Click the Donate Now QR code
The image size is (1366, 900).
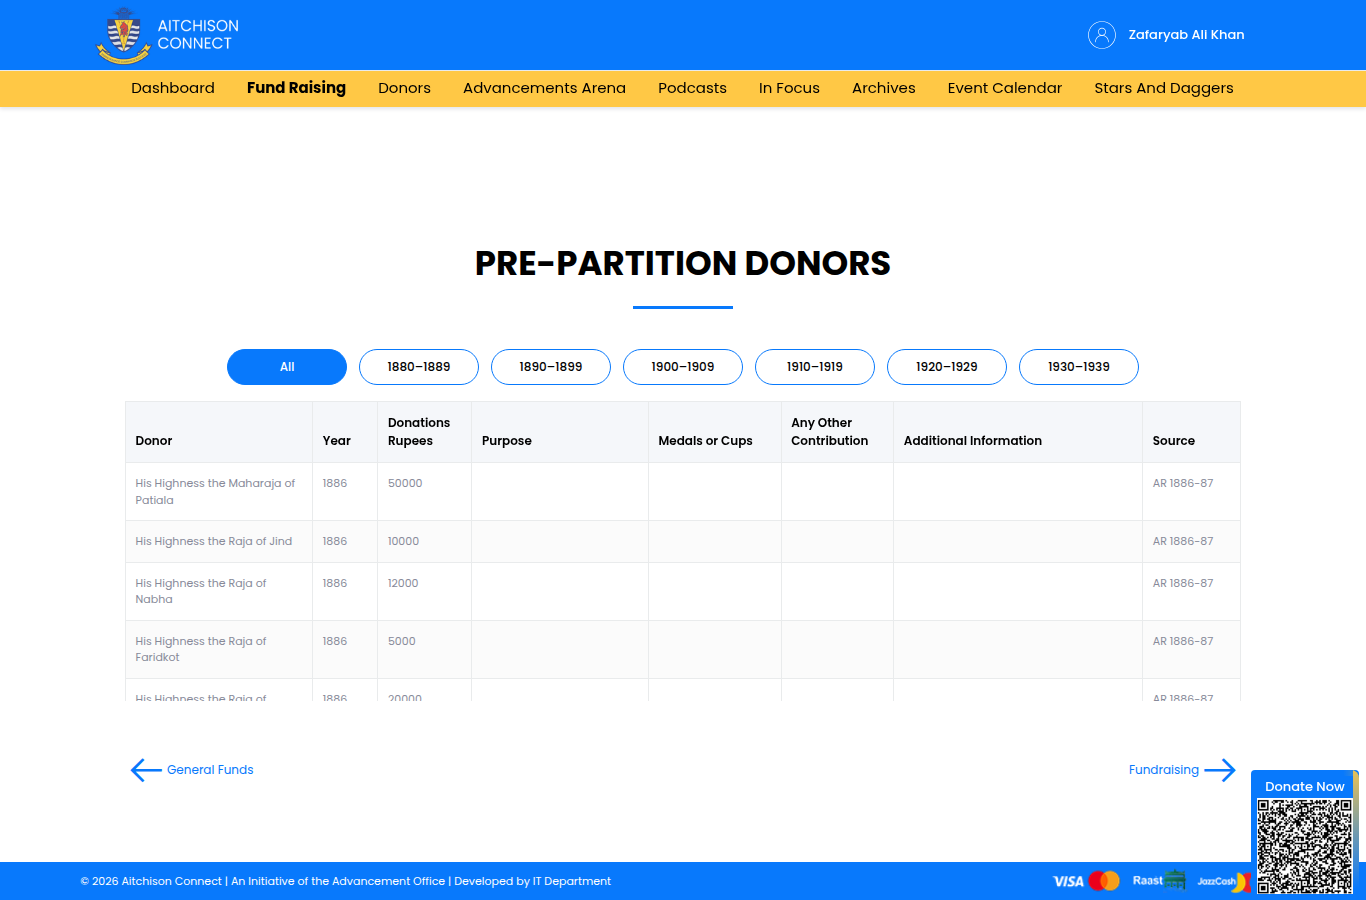point(1305,846)
